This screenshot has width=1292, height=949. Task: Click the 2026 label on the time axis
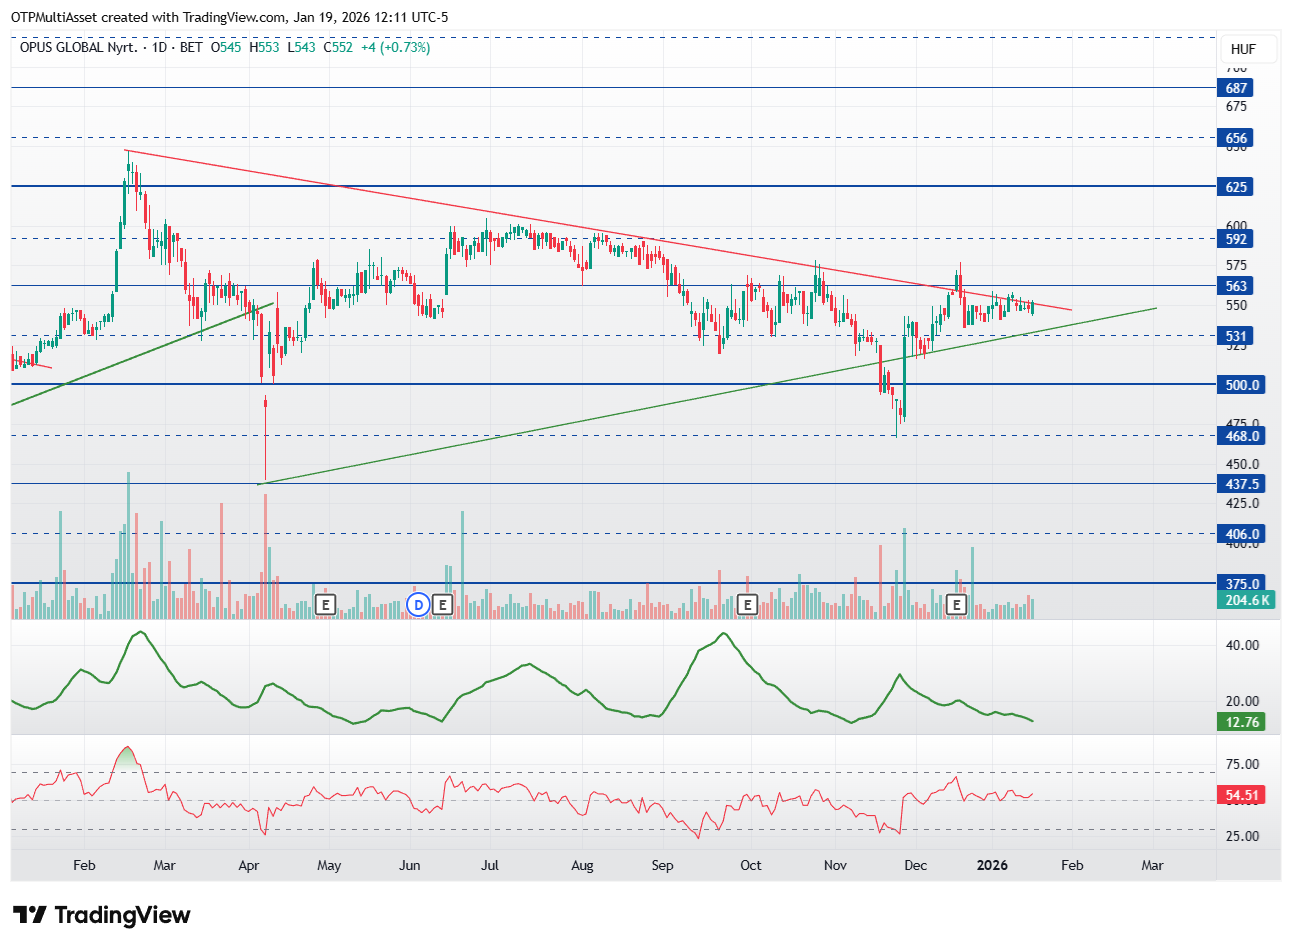click(991, 865)
